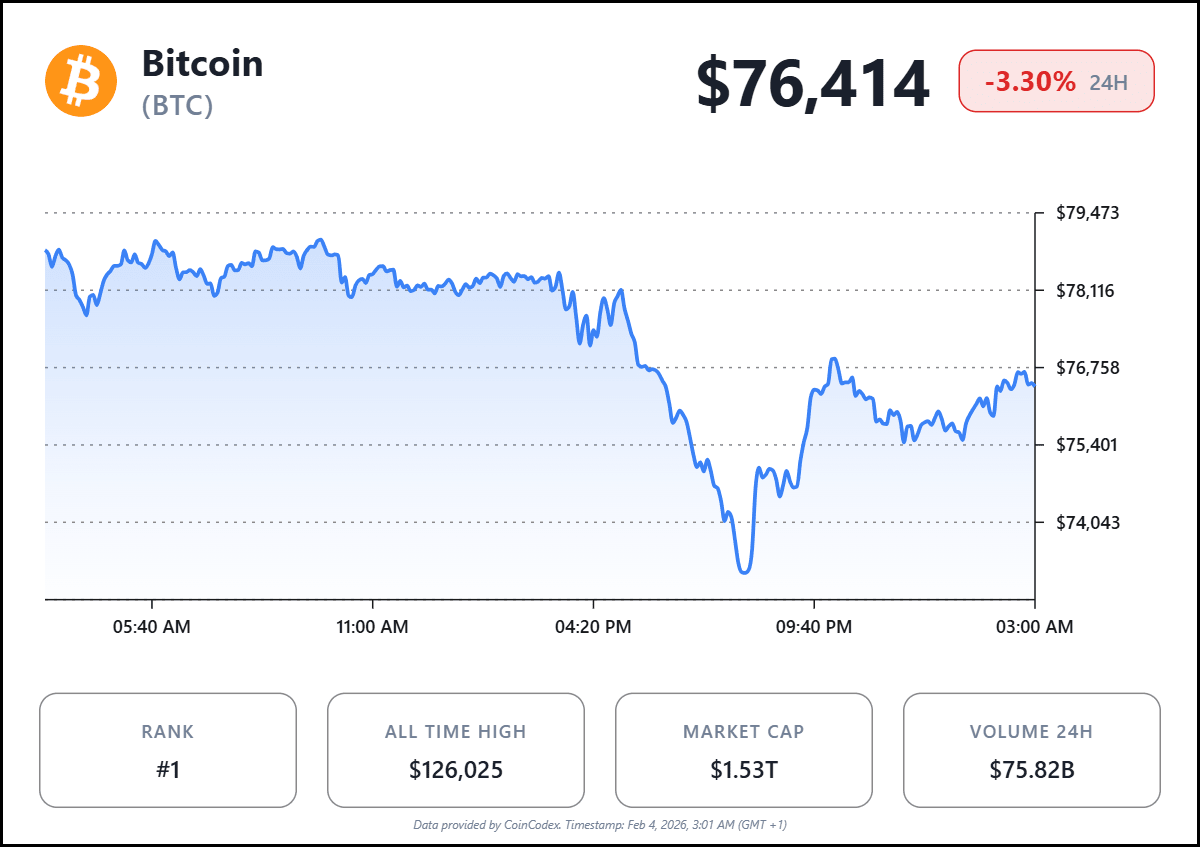The width and height of the screenshot is (1200, 847).
Task: Click the $79,473 price axis label
Action: (1088, 213)
